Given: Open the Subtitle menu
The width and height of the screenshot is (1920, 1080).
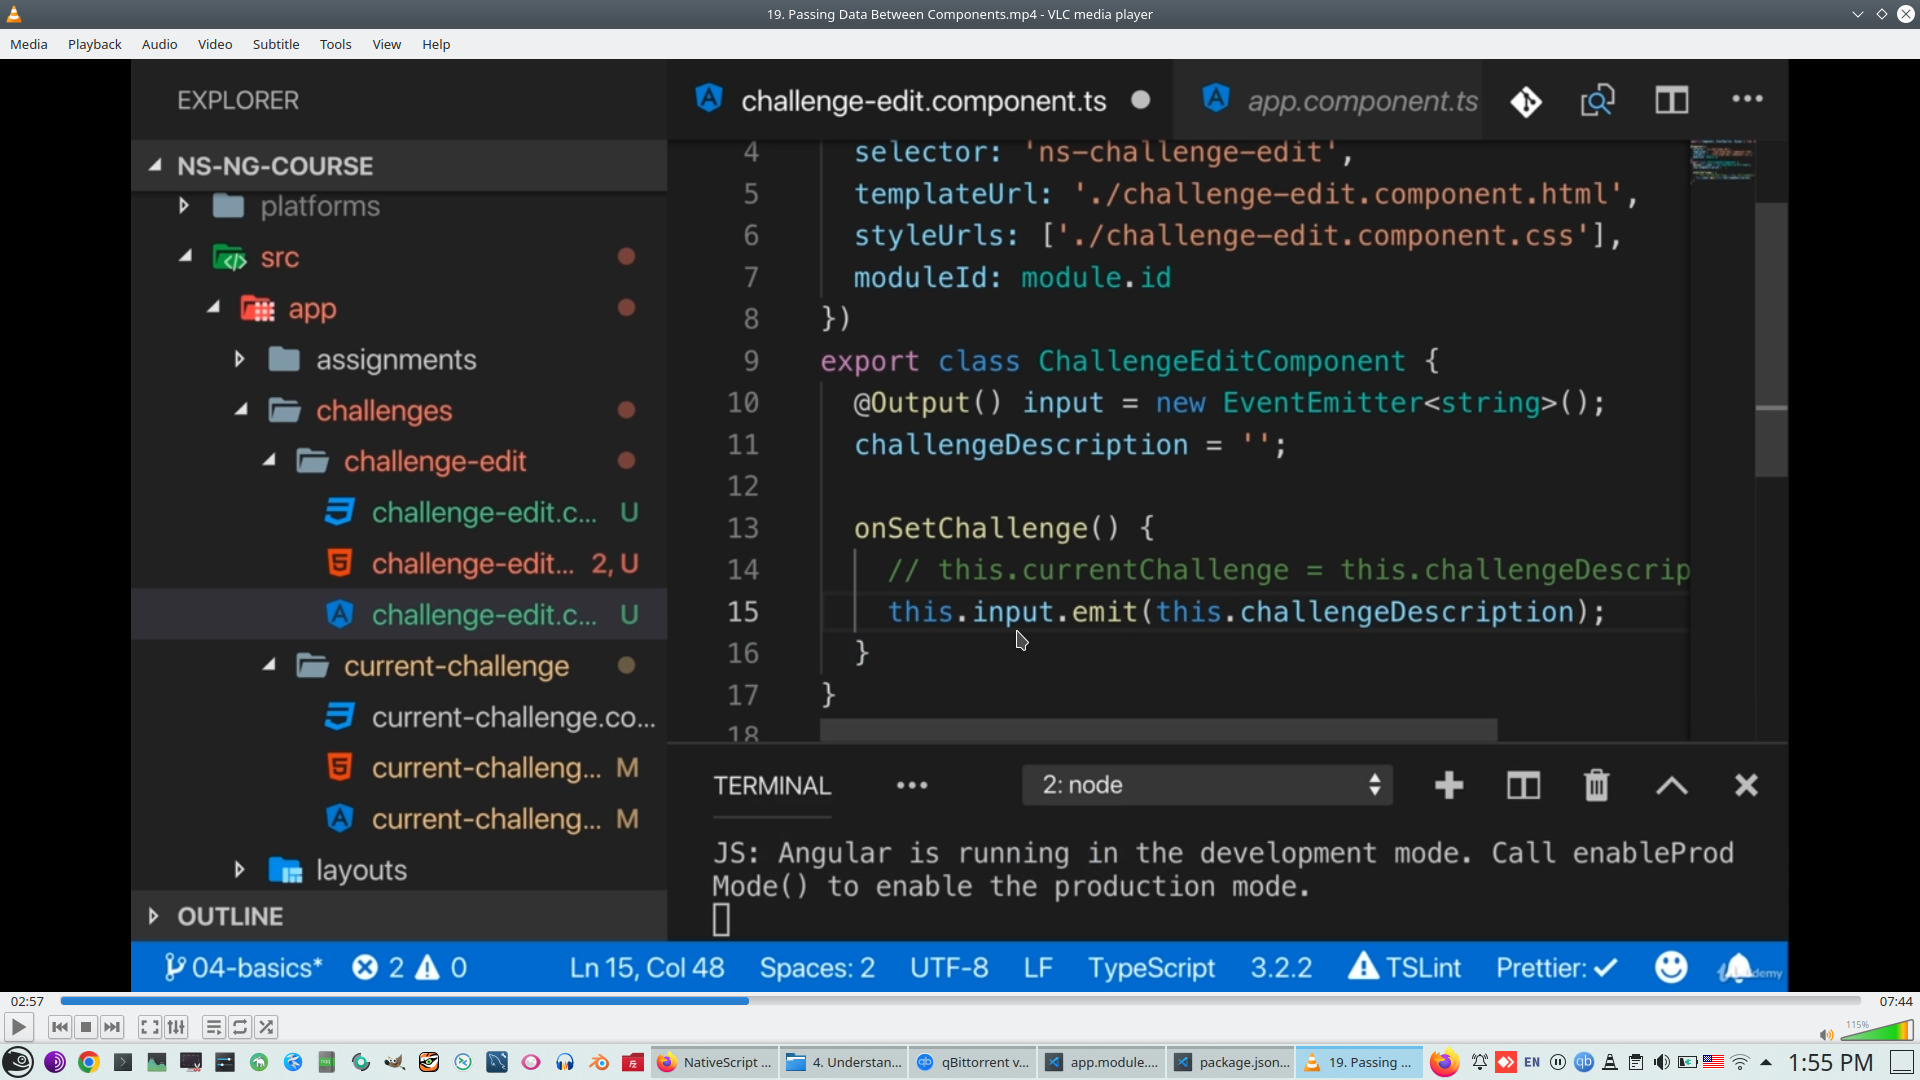Looking at the screenshot, I should click(275, 44).
